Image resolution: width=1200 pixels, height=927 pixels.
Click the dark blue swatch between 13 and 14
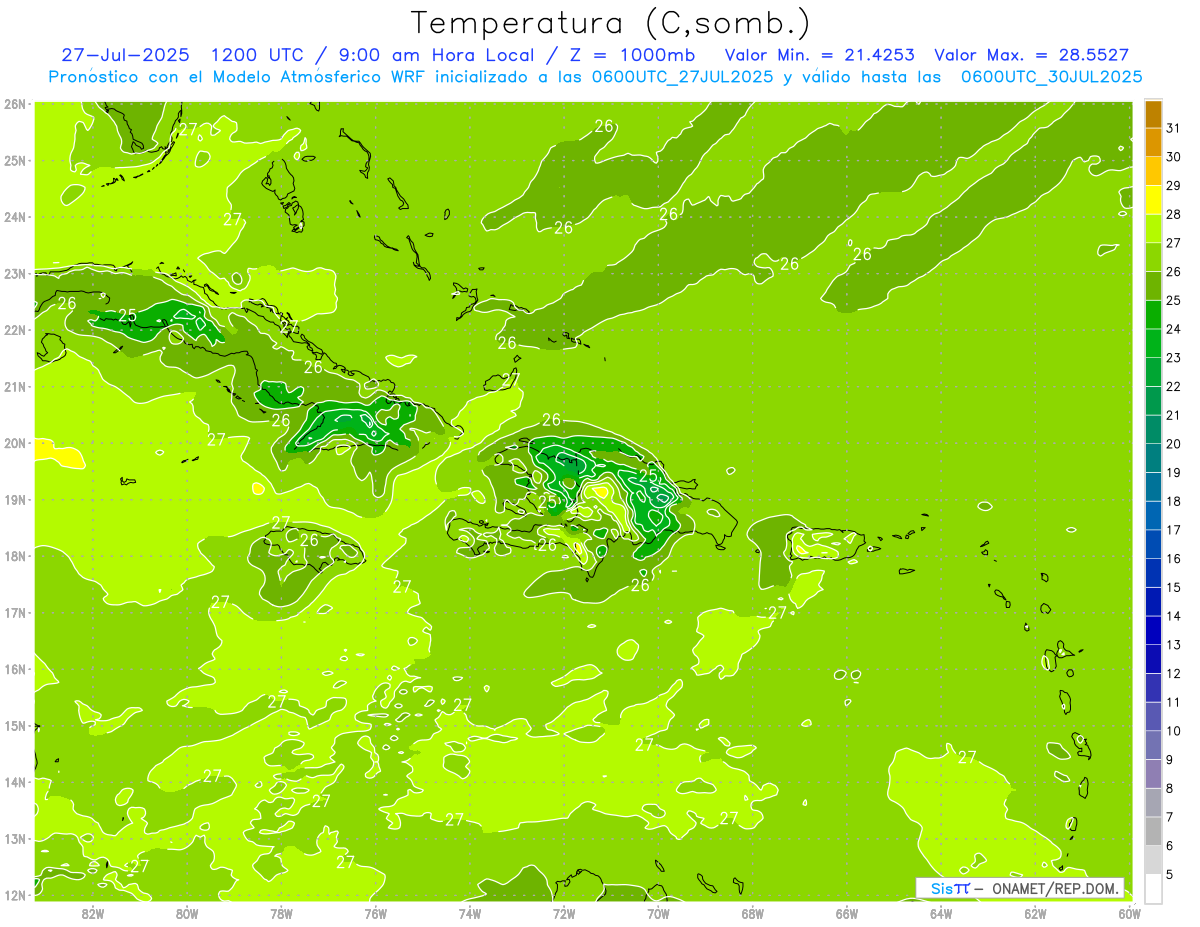click(x=1153, y=630)
